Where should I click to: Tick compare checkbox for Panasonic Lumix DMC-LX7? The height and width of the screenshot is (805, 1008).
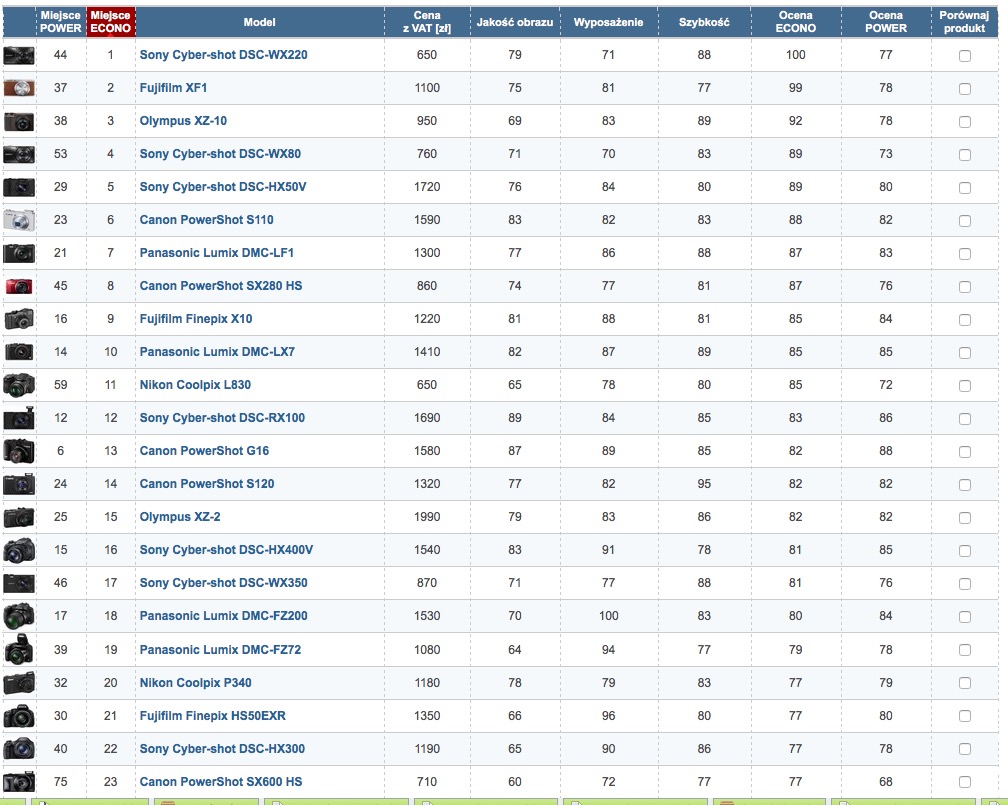pyautogui.click(x=964, y=353)
